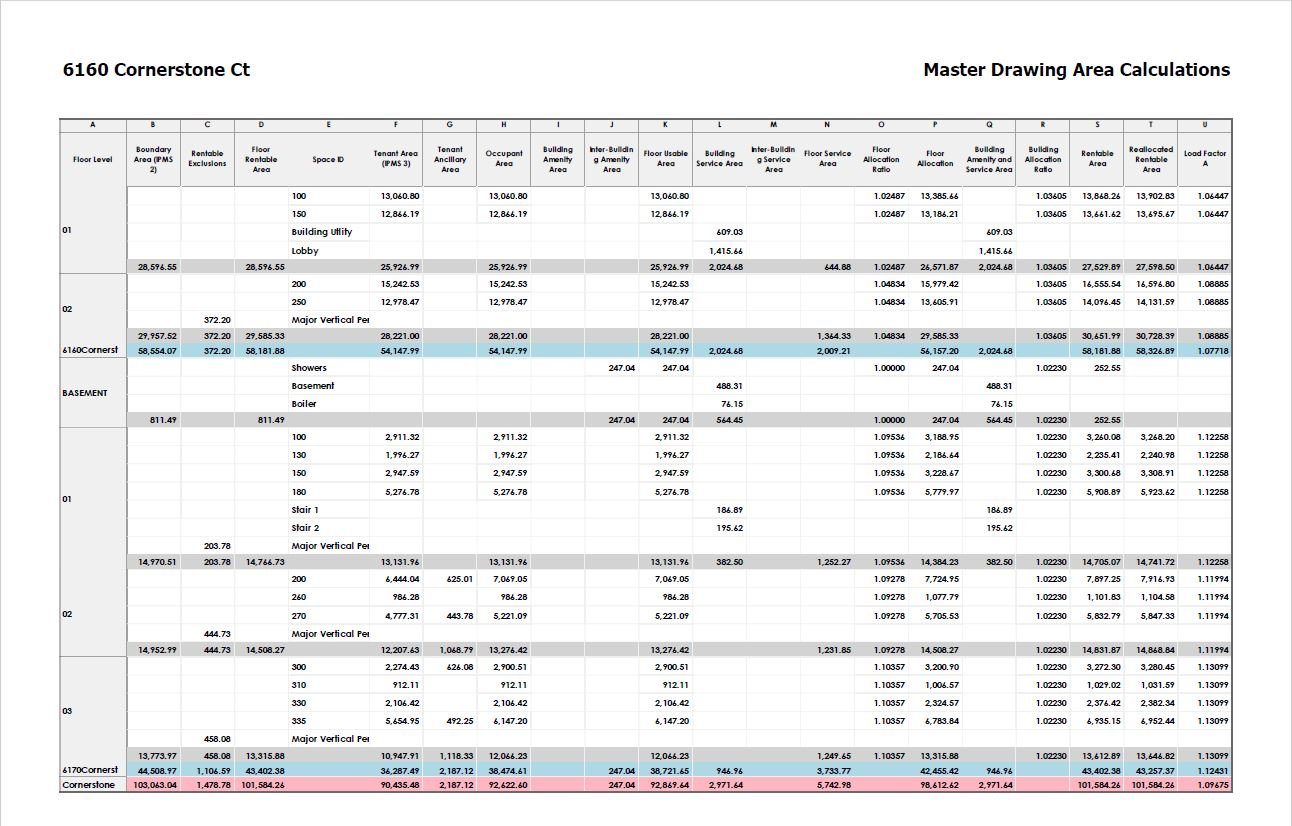This screenshot has width=1292, height=826.
Task: Select space ID "310"
Action: pyautogui.click(x=299, y=685)
